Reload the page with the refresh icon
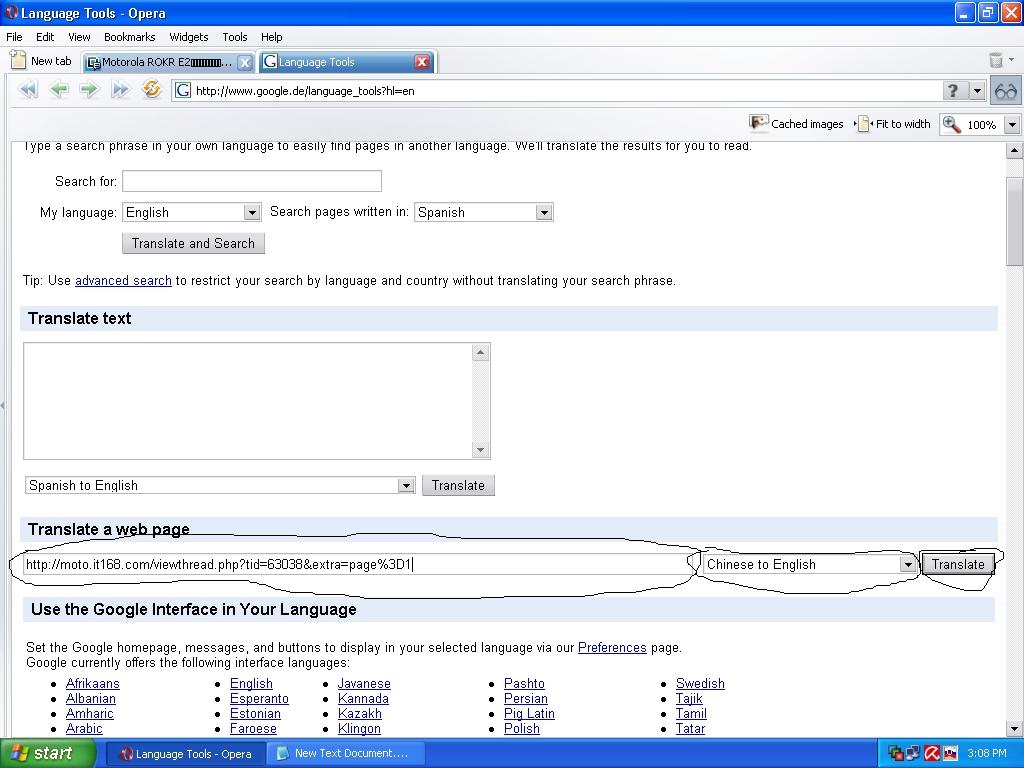 point(152,89)
